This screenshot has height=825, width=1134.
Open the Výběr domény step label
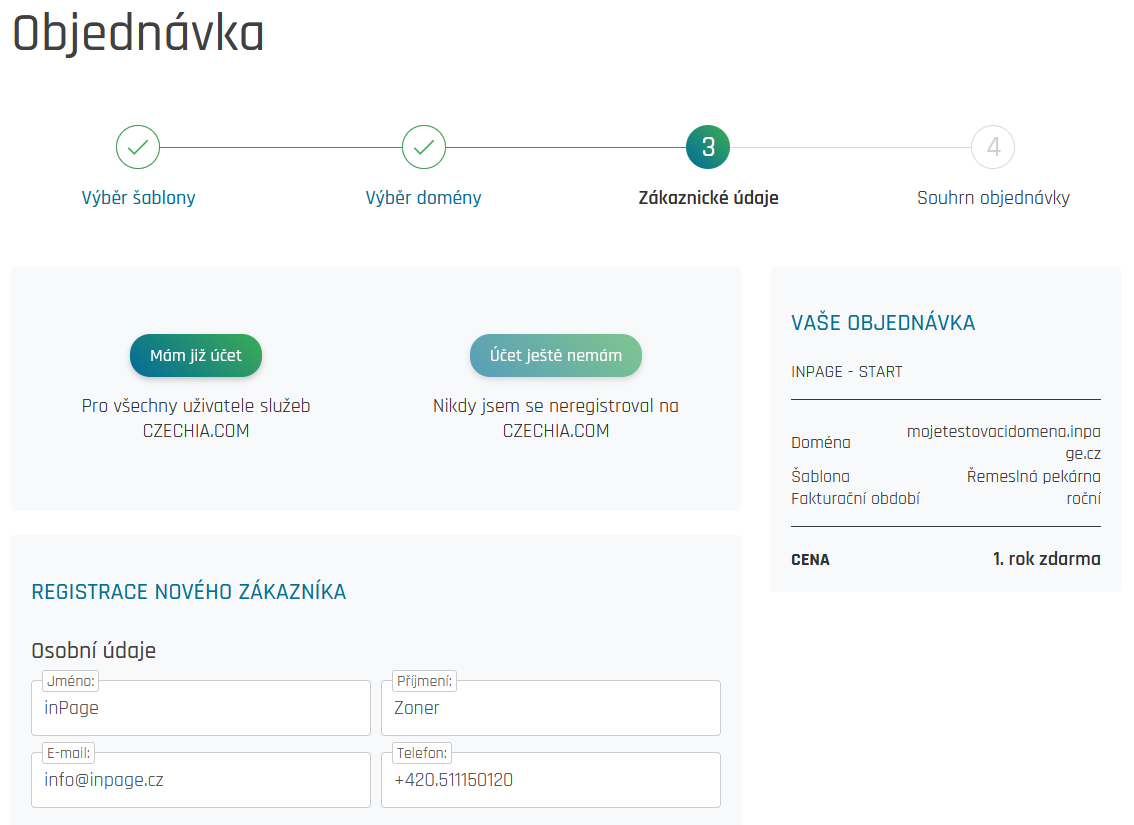[x=423, y=198]
